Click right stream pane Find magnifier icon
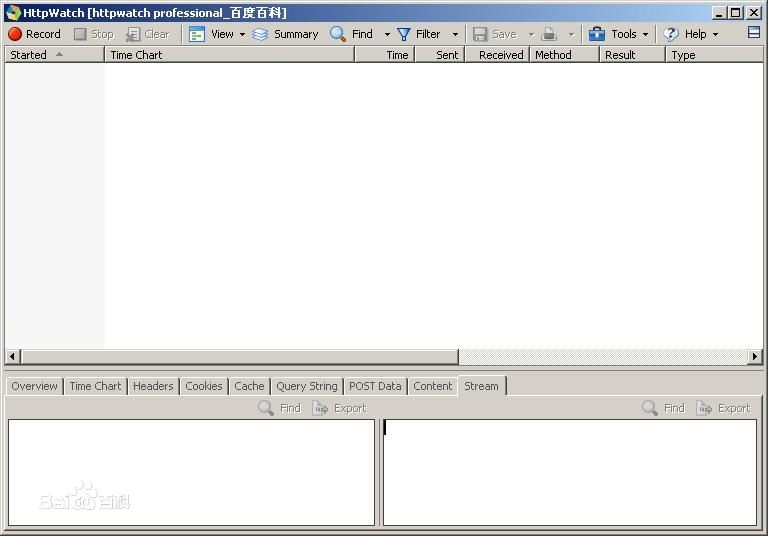768x536 pixels. 649,408
